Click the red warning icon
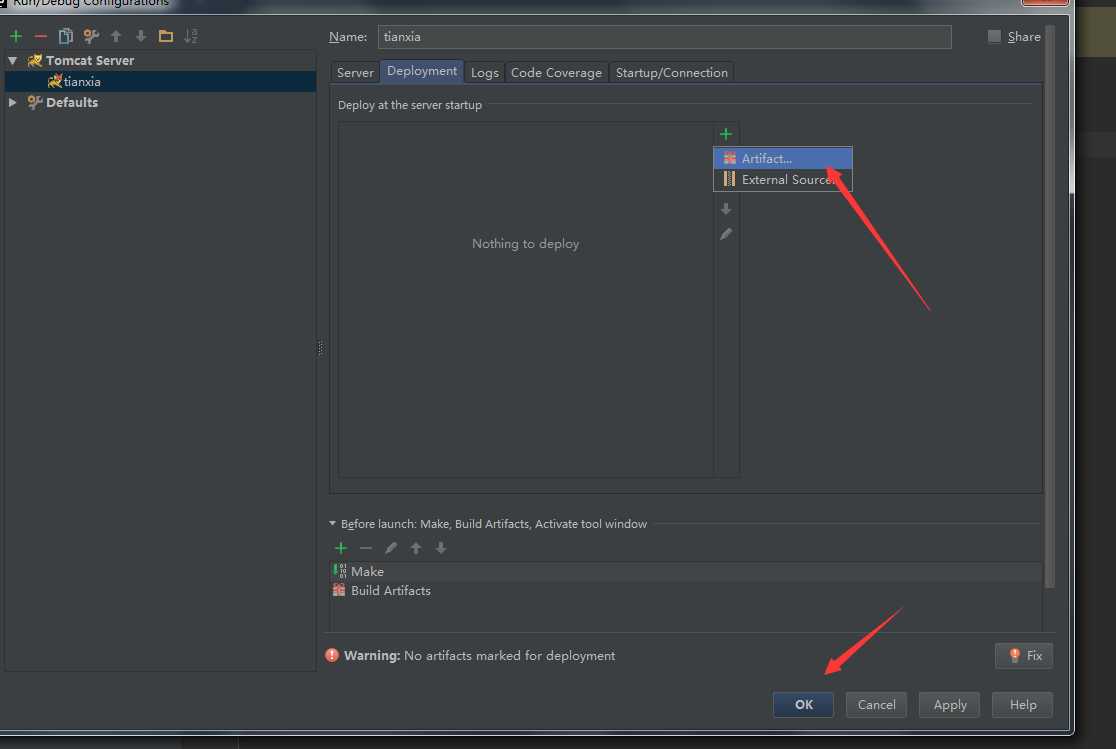This screenshot has height=749, width=1116. (332, 655)
